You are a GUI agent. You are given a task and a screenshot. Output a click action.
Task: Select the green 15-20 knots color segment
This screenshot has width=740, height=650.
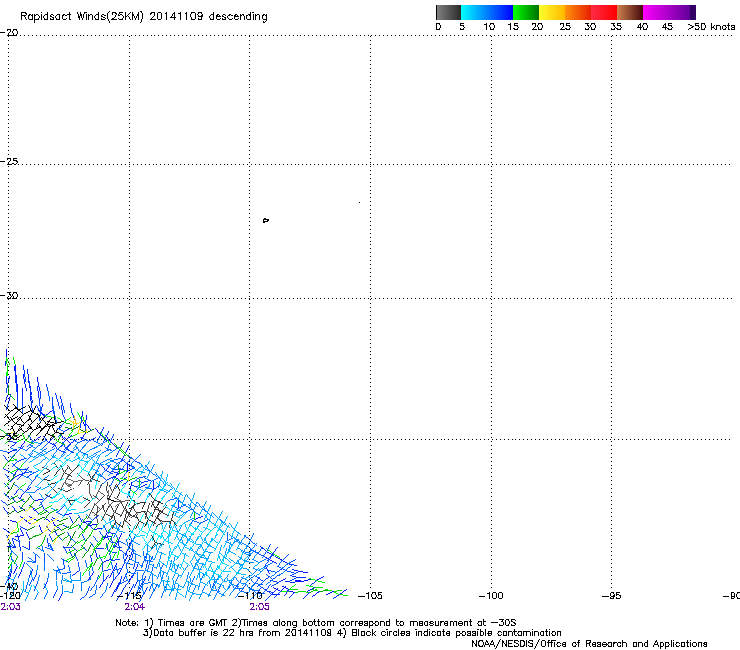(526, 12)
